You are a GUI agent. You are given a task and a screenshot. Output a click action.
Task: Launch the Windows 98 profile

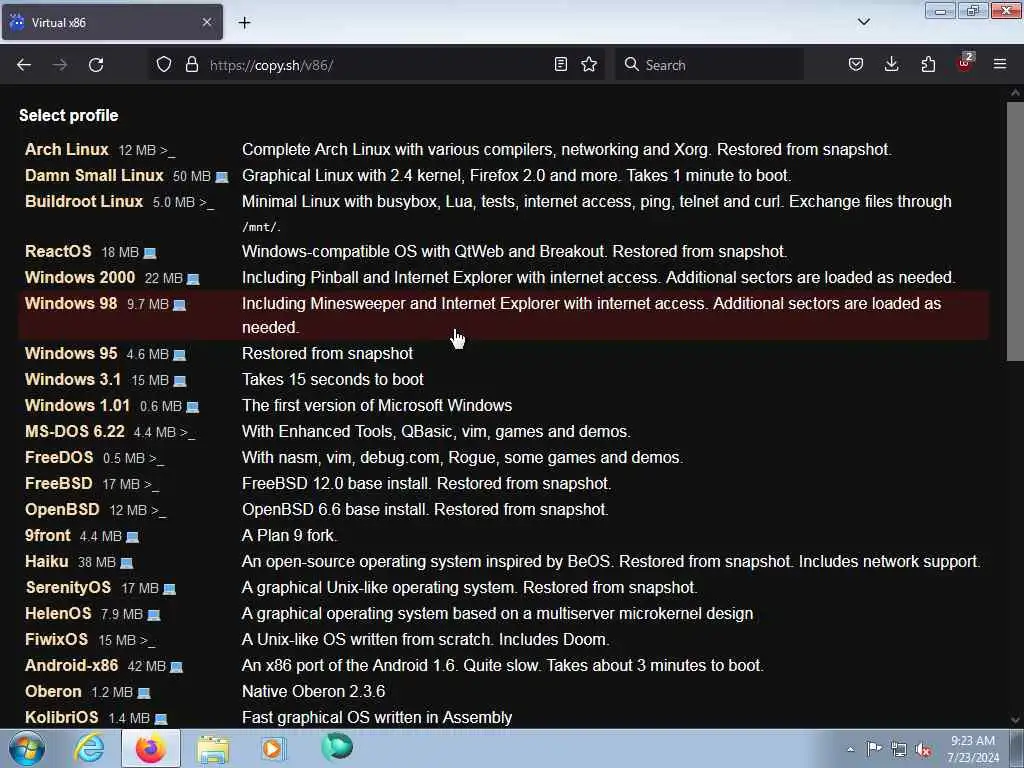point(71,304)
